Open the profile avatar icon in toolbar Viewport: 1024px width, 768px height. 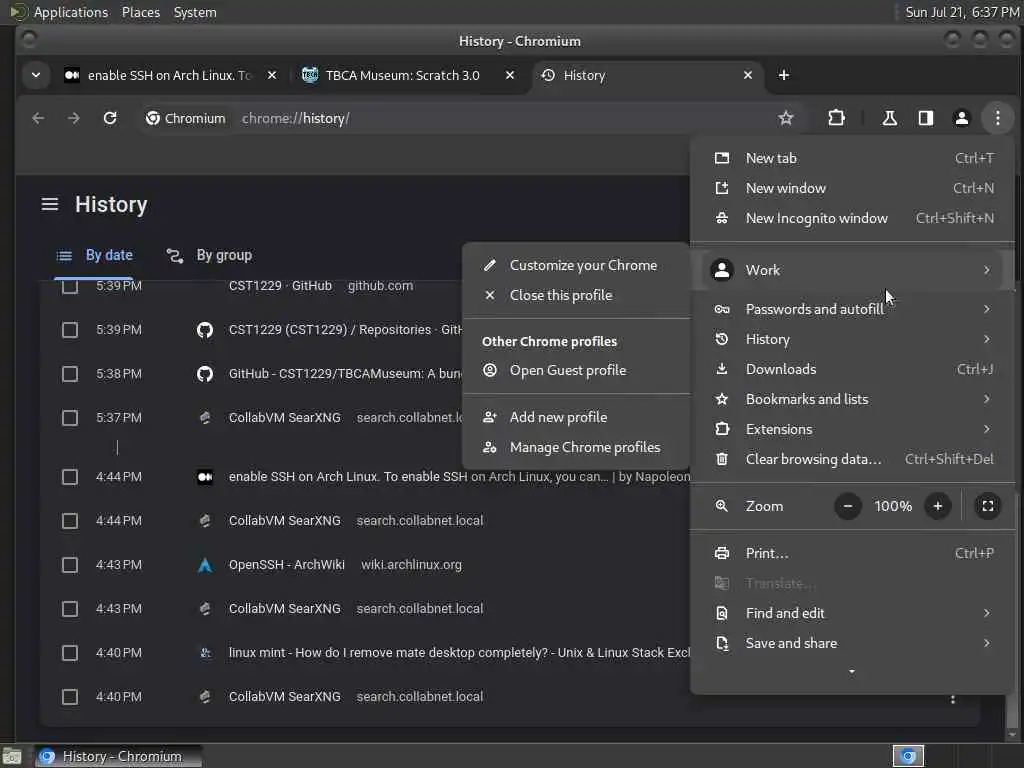pos(961,118)
